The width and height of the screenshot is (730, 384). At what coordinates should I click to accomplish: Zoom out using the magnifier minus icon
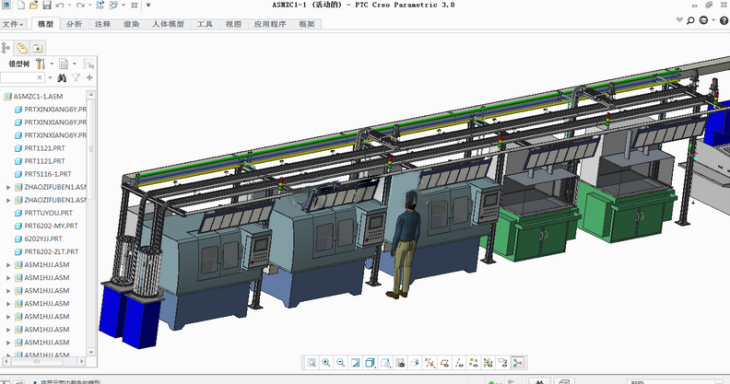coord(341,363)
